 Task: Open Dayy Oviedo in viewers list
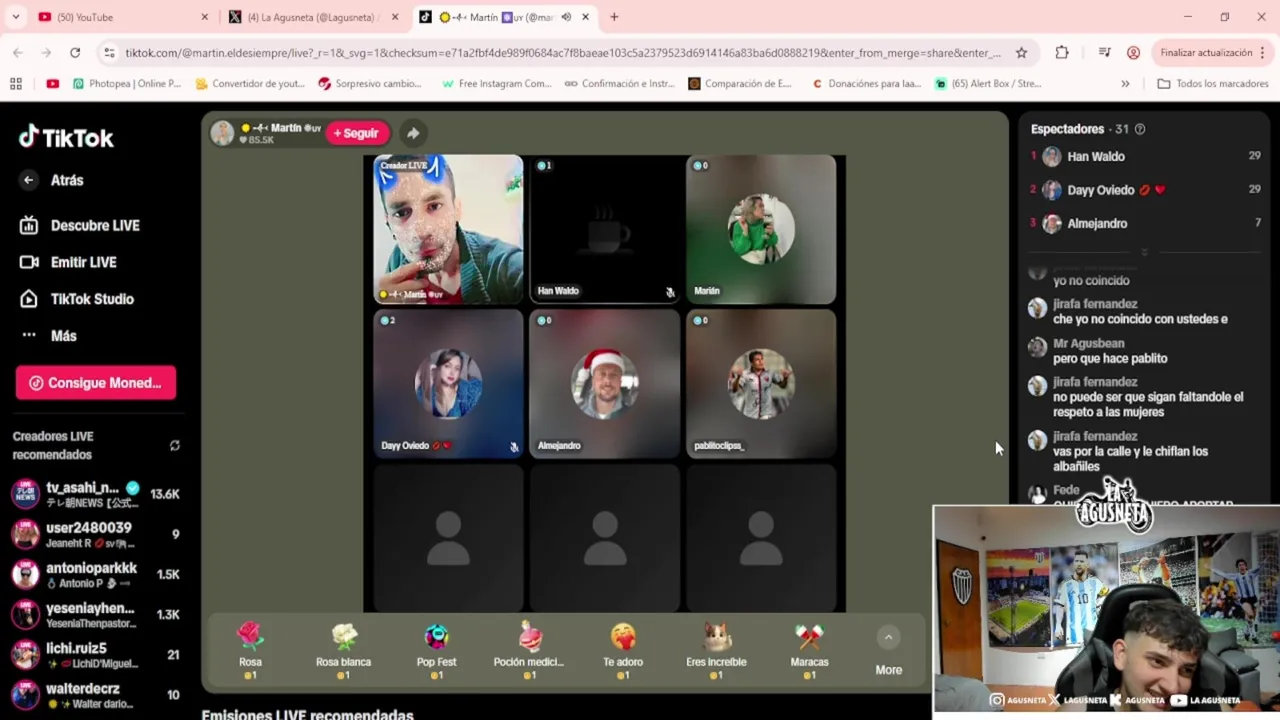click(x=1146, y=190)
